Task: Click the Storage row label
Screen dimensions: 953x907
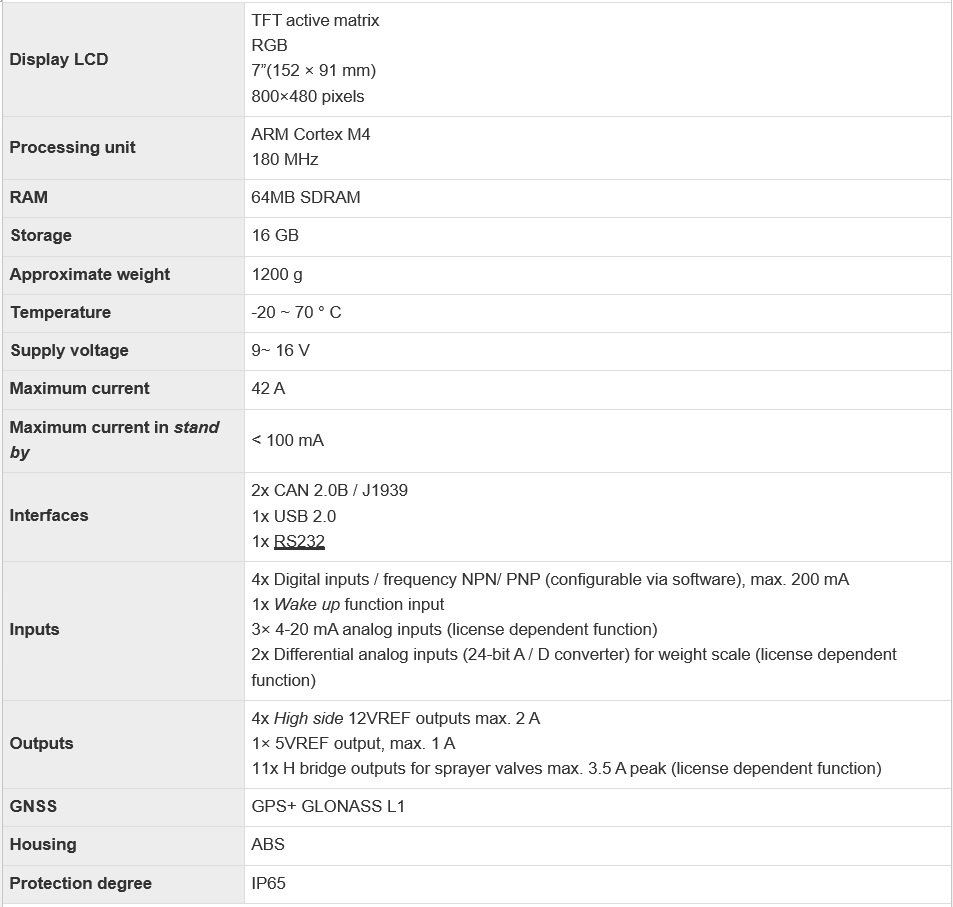Action: pos(41,235)
